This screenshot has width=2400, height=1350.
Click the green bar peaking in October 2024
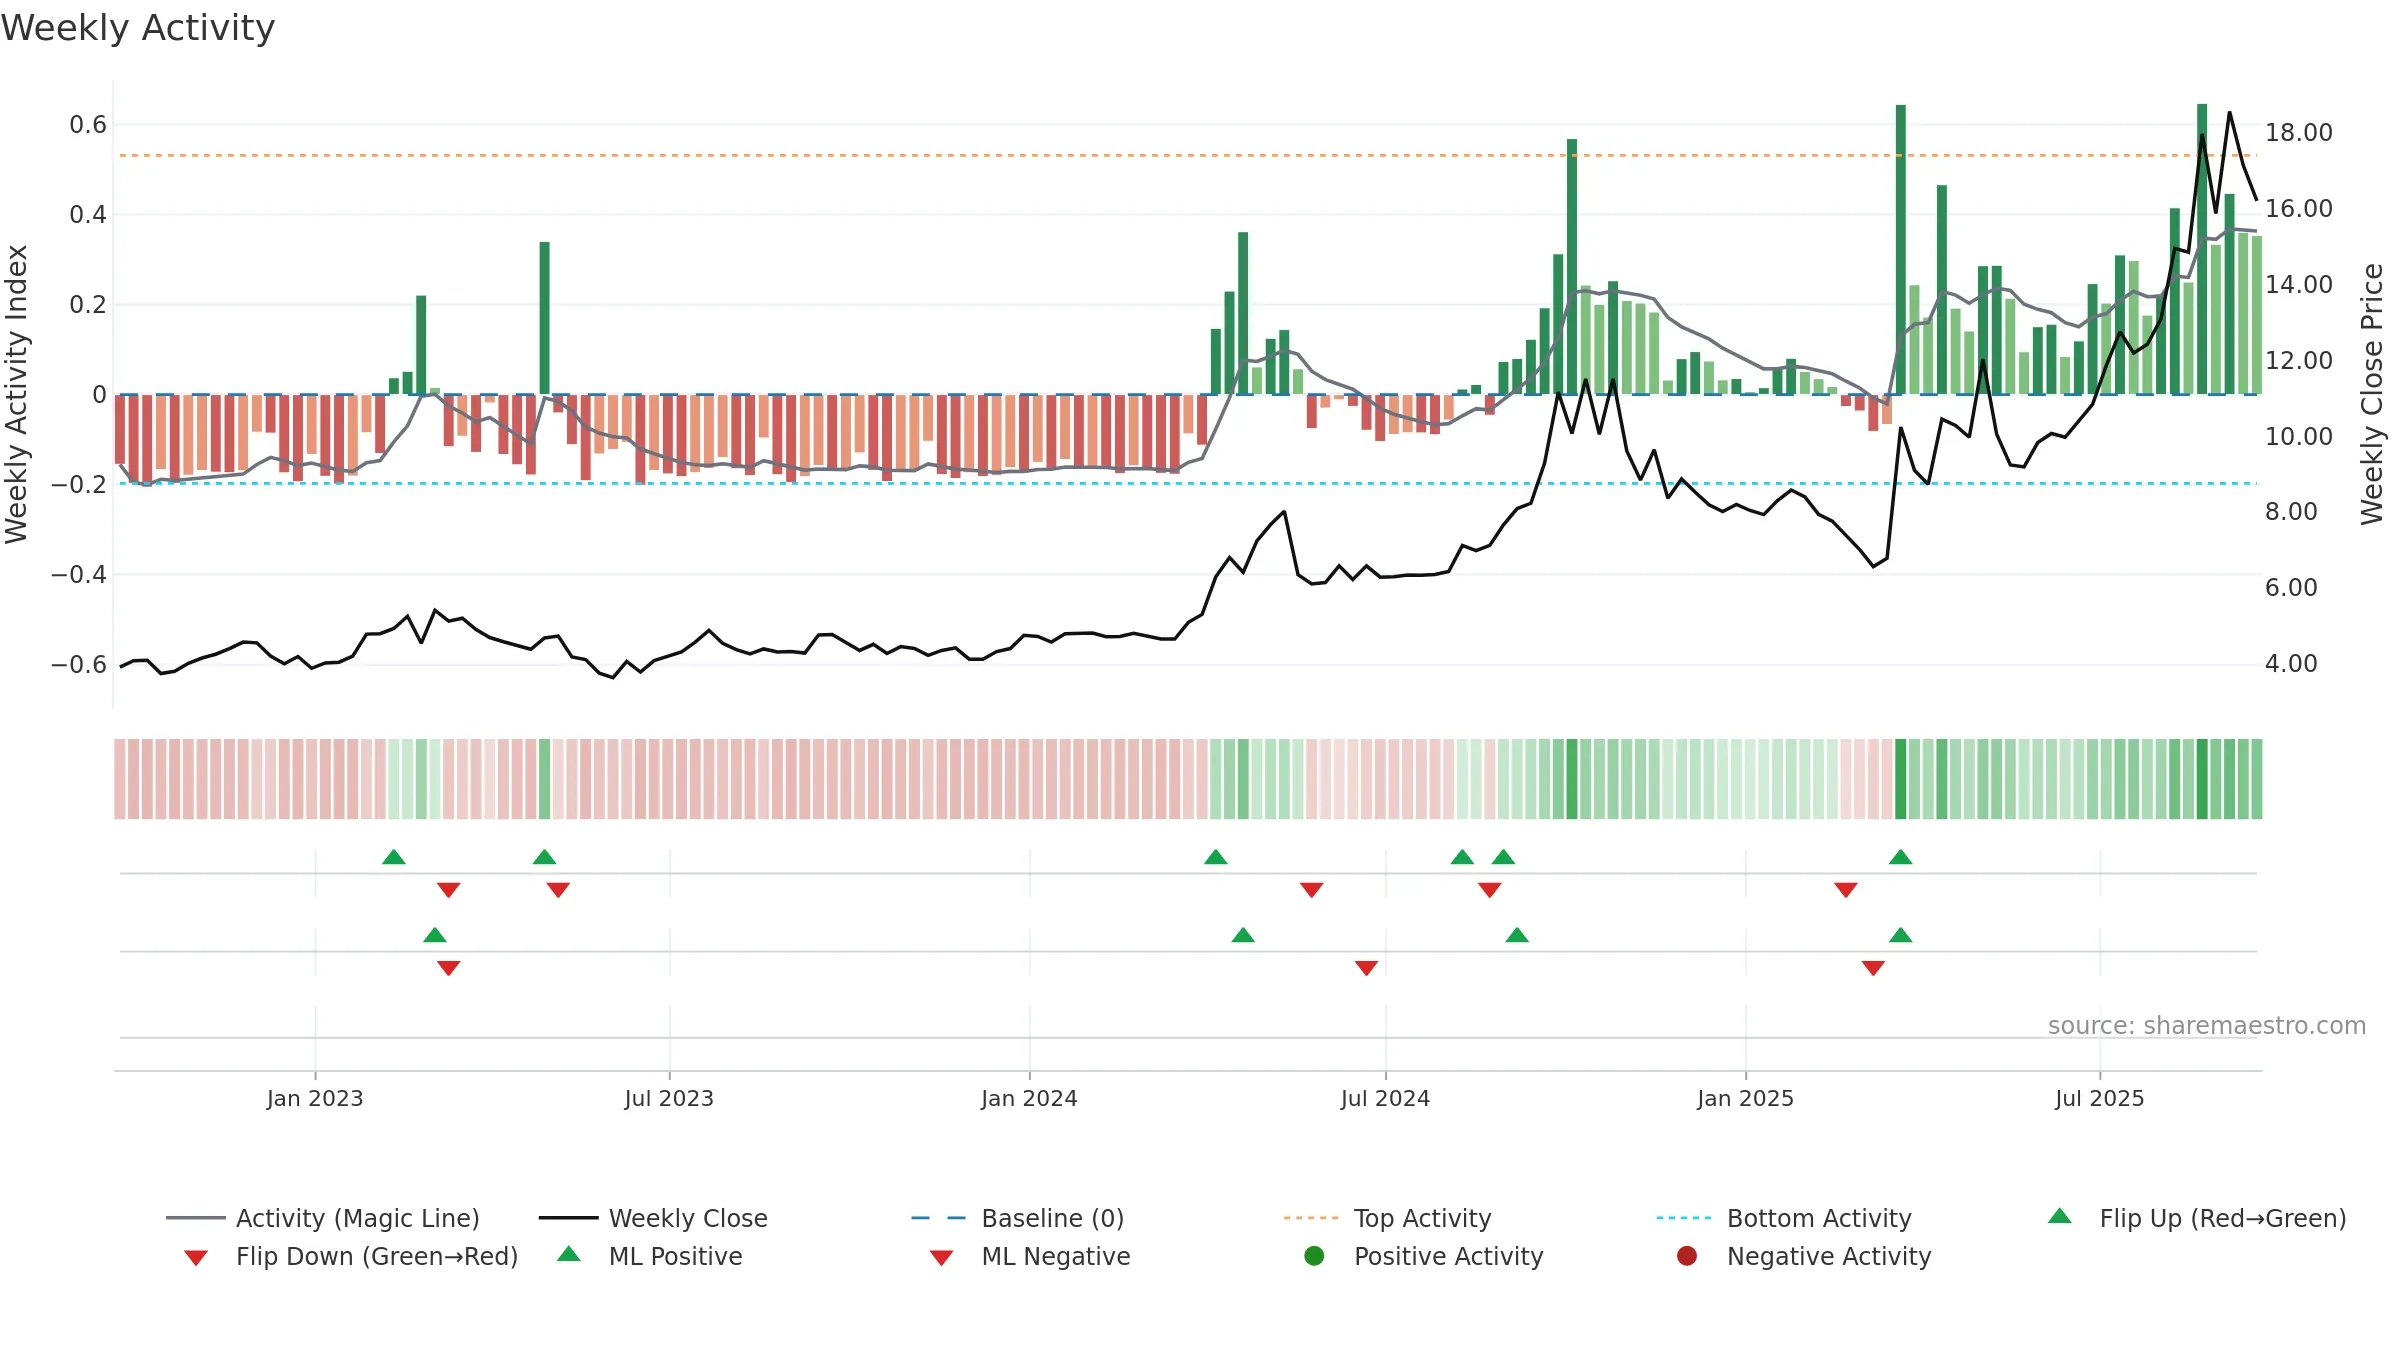tap(1572, 266)
